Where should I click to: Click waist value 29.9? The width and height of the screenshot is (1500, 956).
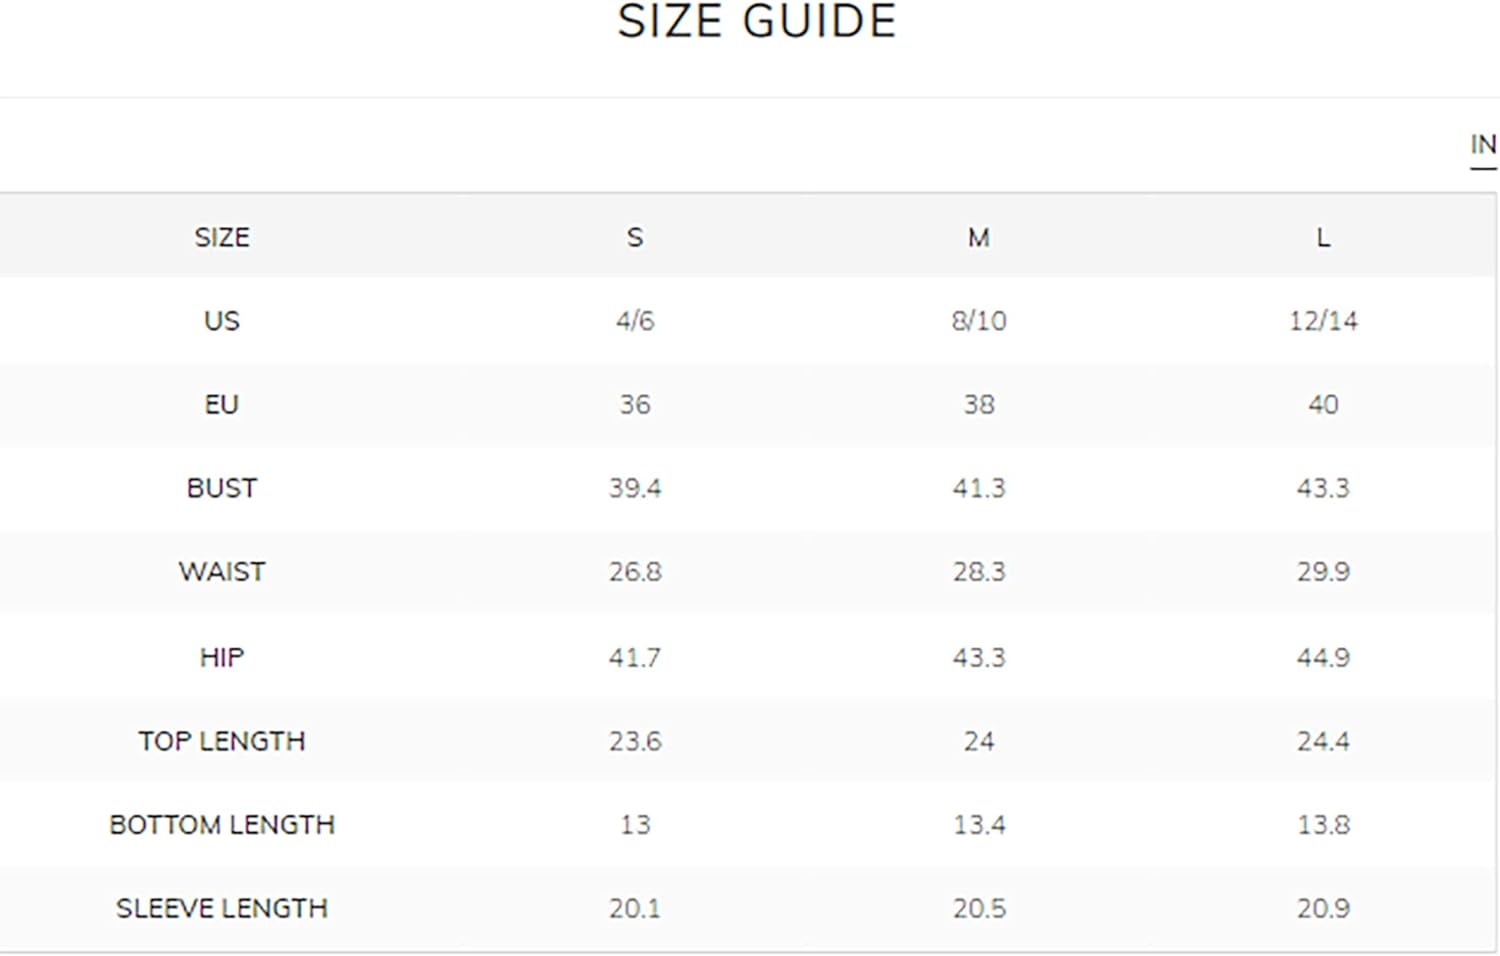[x=1323, y=571]
